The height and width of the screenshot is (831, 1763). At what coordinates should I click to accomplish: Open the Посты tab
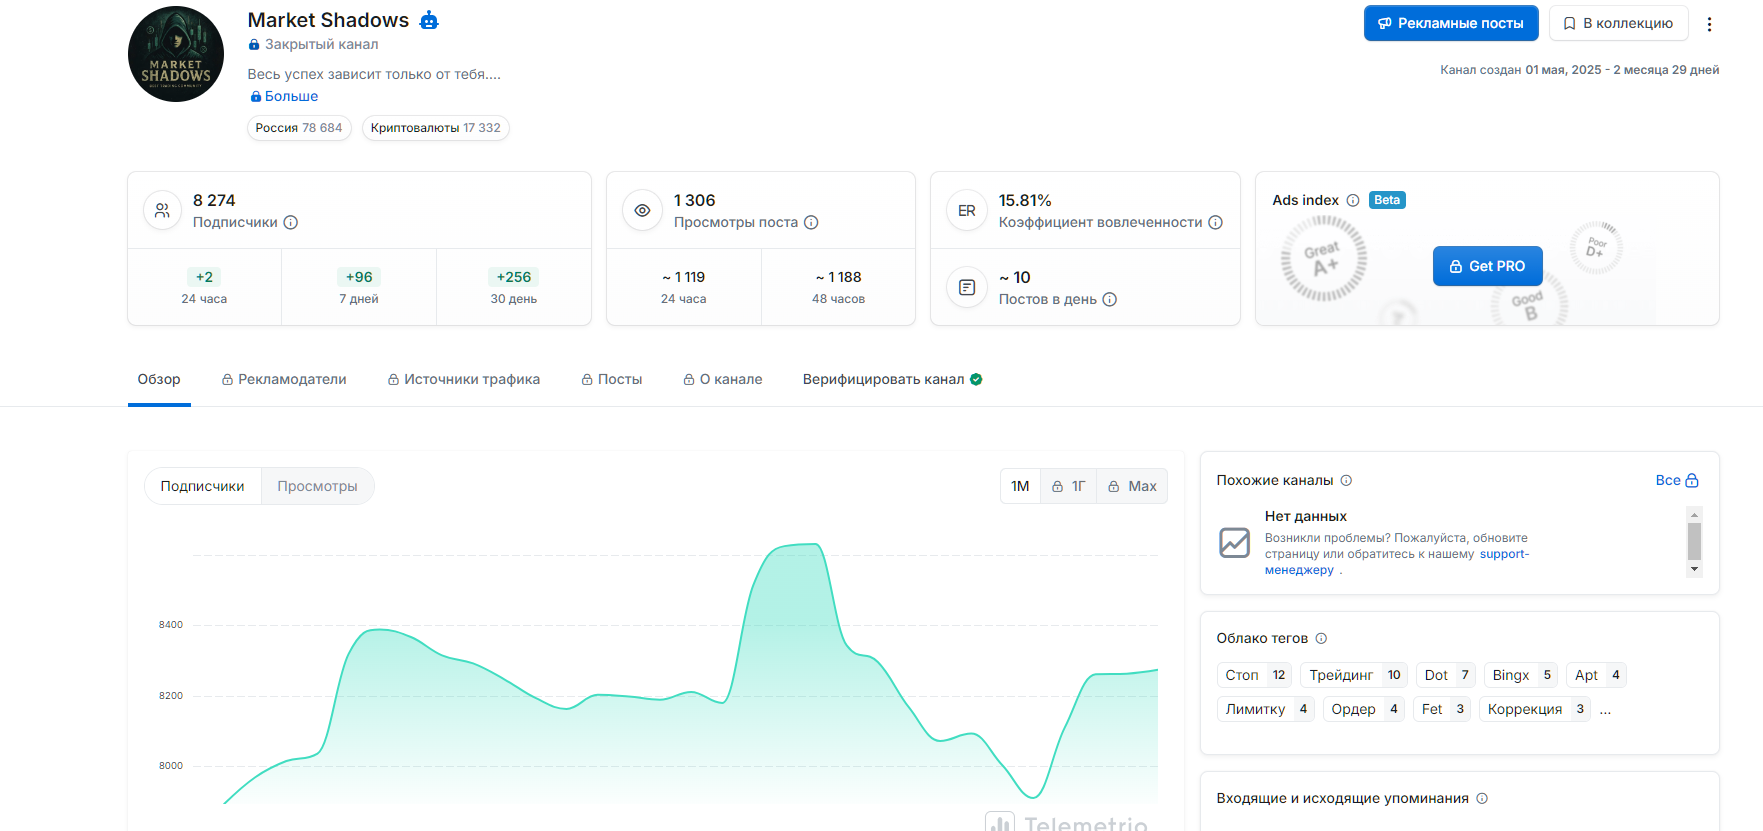(x=612, y=379)
